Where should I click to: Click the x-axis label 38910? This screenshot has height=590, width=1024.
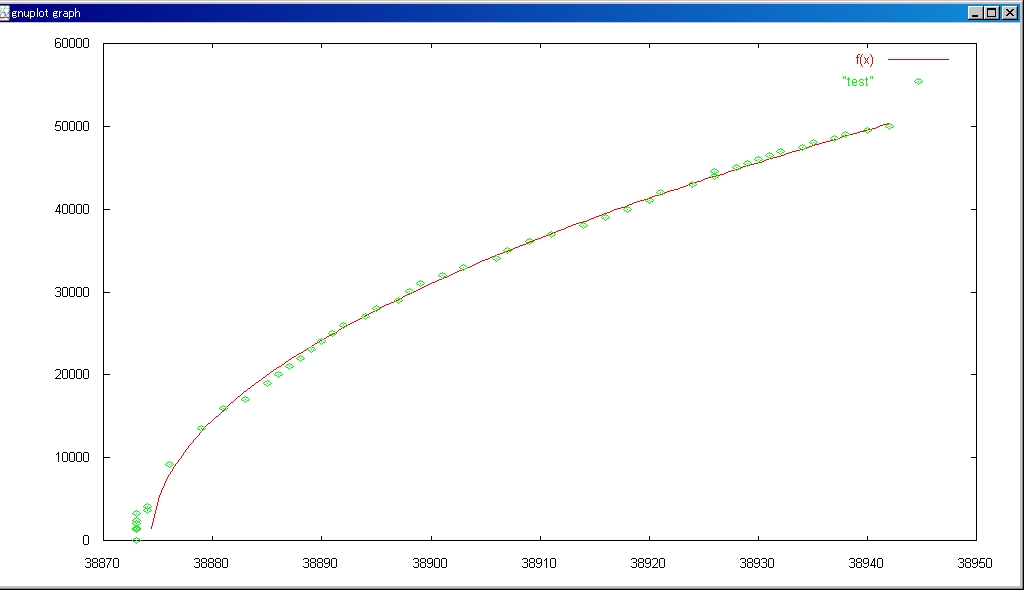[x=539, y=563]
